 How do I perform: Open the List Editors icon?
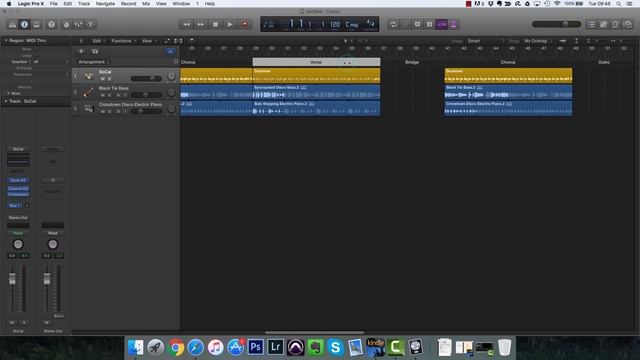(591, 24)
